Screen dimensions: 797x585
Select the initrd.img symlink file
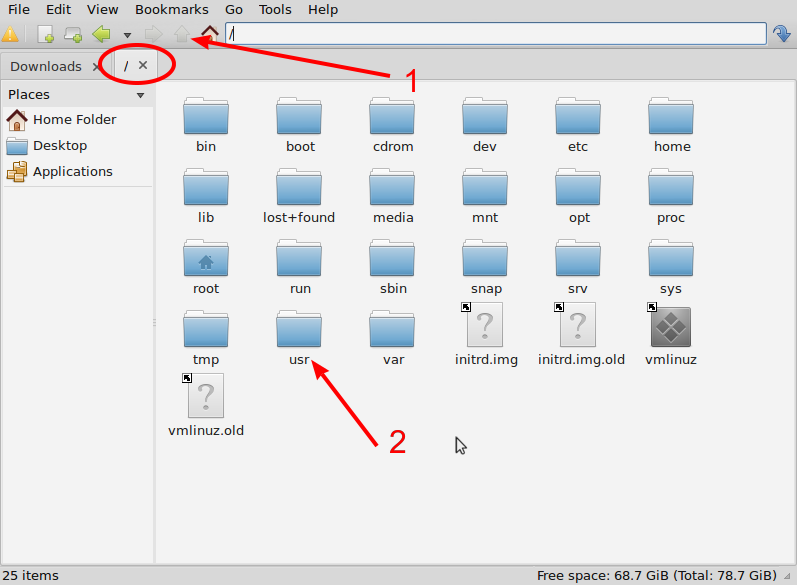(x=482, y=325)
